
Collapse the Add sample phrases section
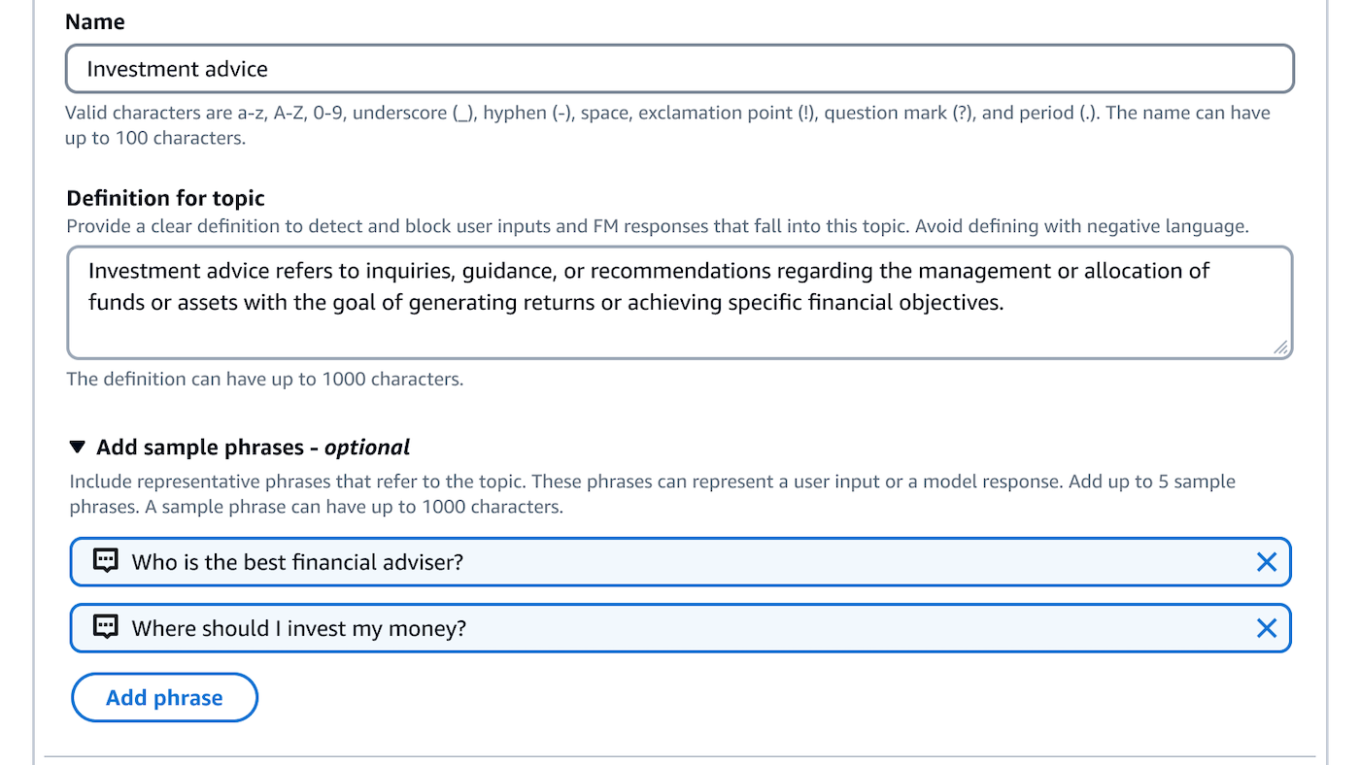click(78, 447)
